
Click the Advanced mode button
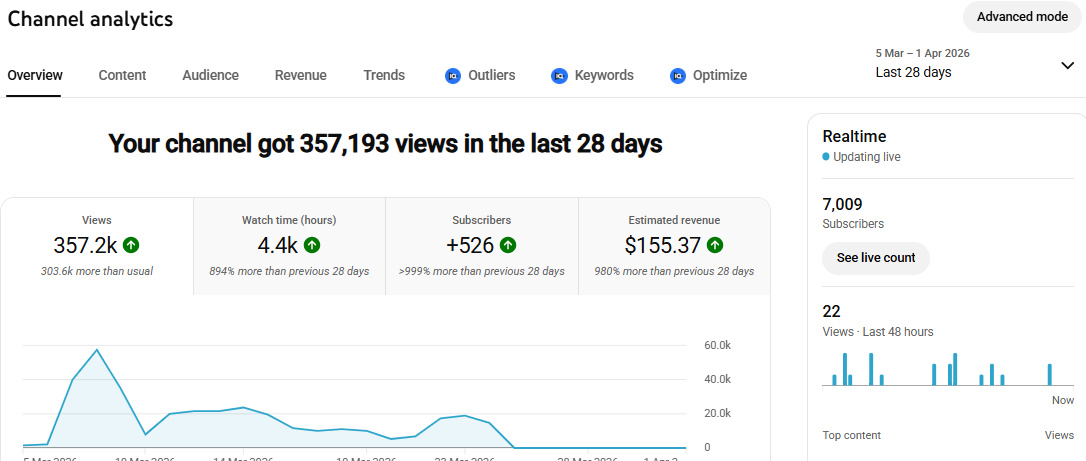coord(1022,17)
